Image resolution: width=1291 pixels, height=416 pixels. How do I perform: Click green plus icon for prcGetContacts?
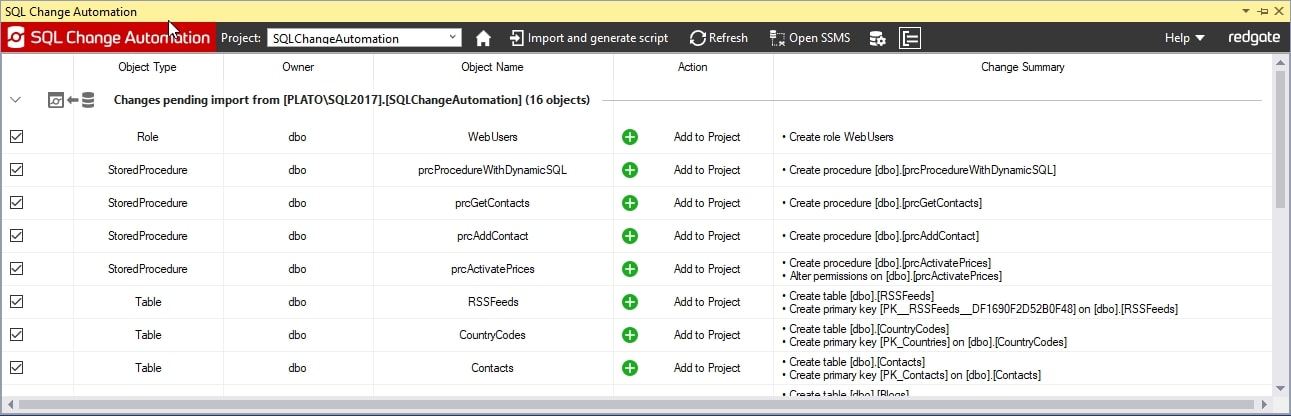coord(630,203)
